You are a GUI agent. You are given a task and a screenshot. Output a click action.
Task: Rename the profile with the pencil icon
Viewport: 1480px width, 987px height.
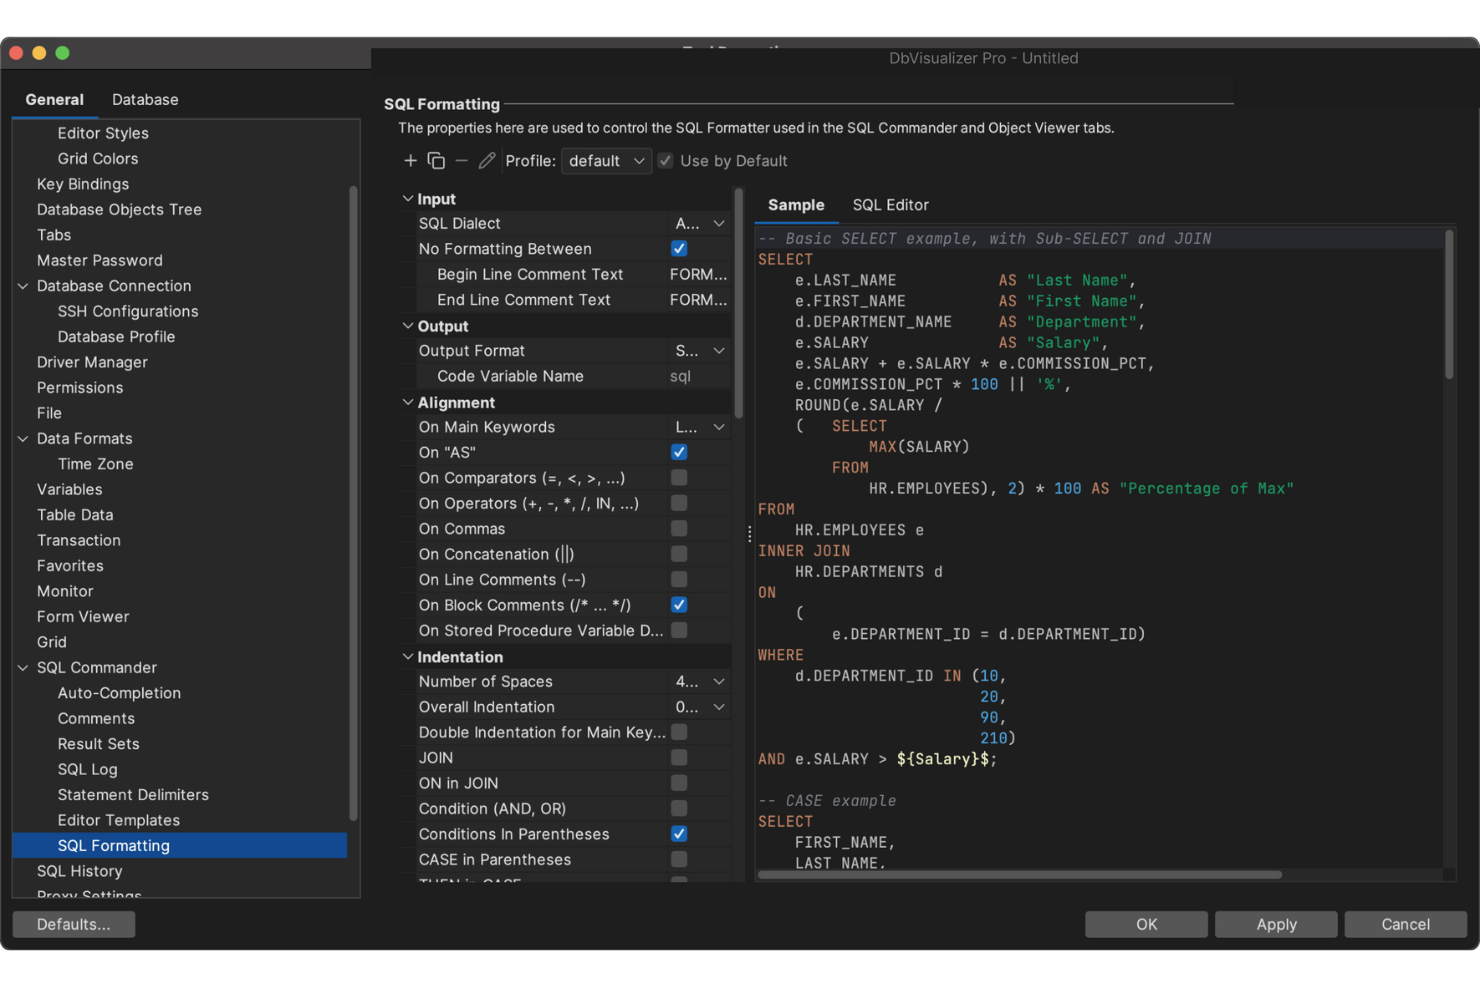pyautogui.click(x=487, y=160)
